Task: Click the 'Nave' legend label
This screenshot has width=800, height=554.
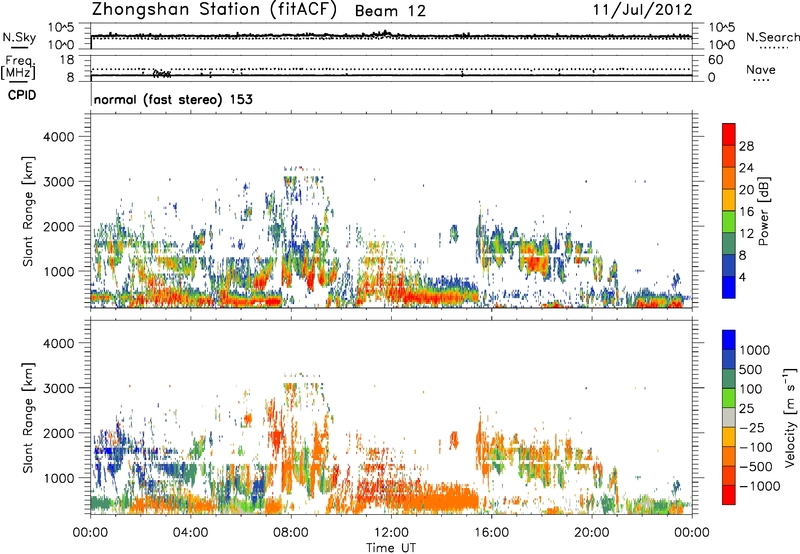Action: pyautogui.click(x=761, y=70)
